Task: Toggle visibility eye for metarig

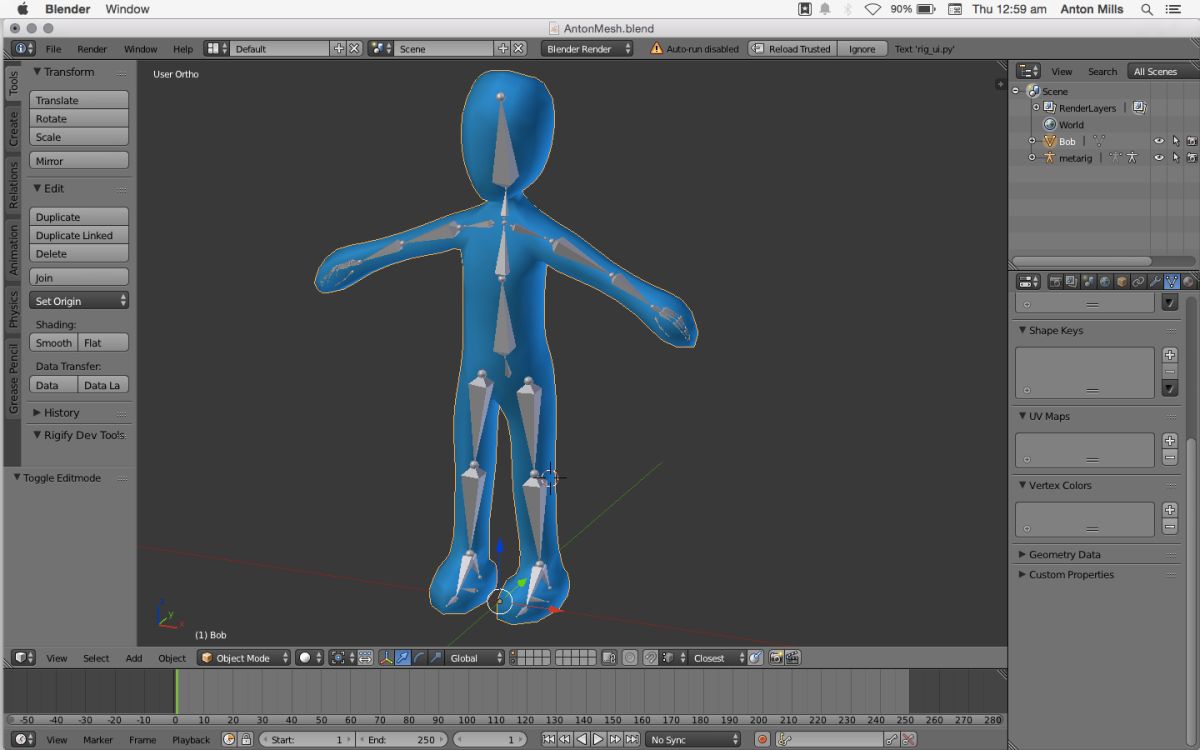Action: (1159, 158)
